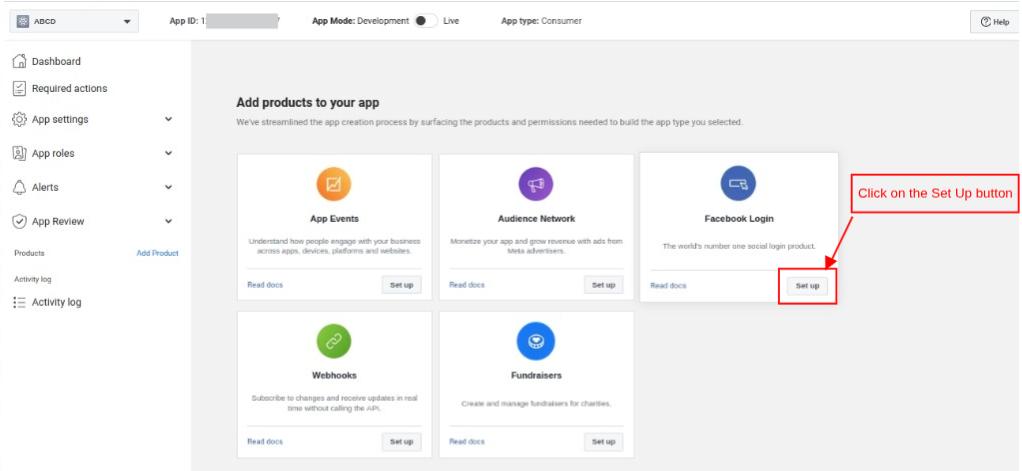Select App roles menu item
Image resolution: width=1022 pixels, height=471 pixels.
click(x=53, y=154)
